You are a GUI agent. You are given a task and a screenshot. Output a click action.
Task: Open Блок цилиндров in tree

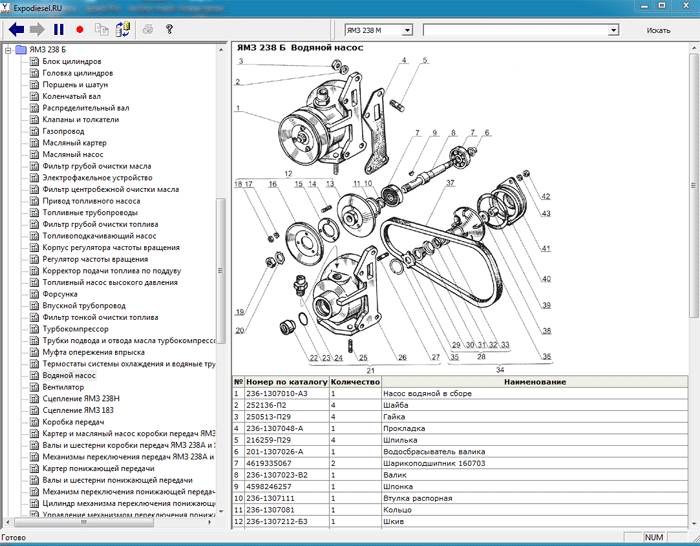[x=71, y=61]
